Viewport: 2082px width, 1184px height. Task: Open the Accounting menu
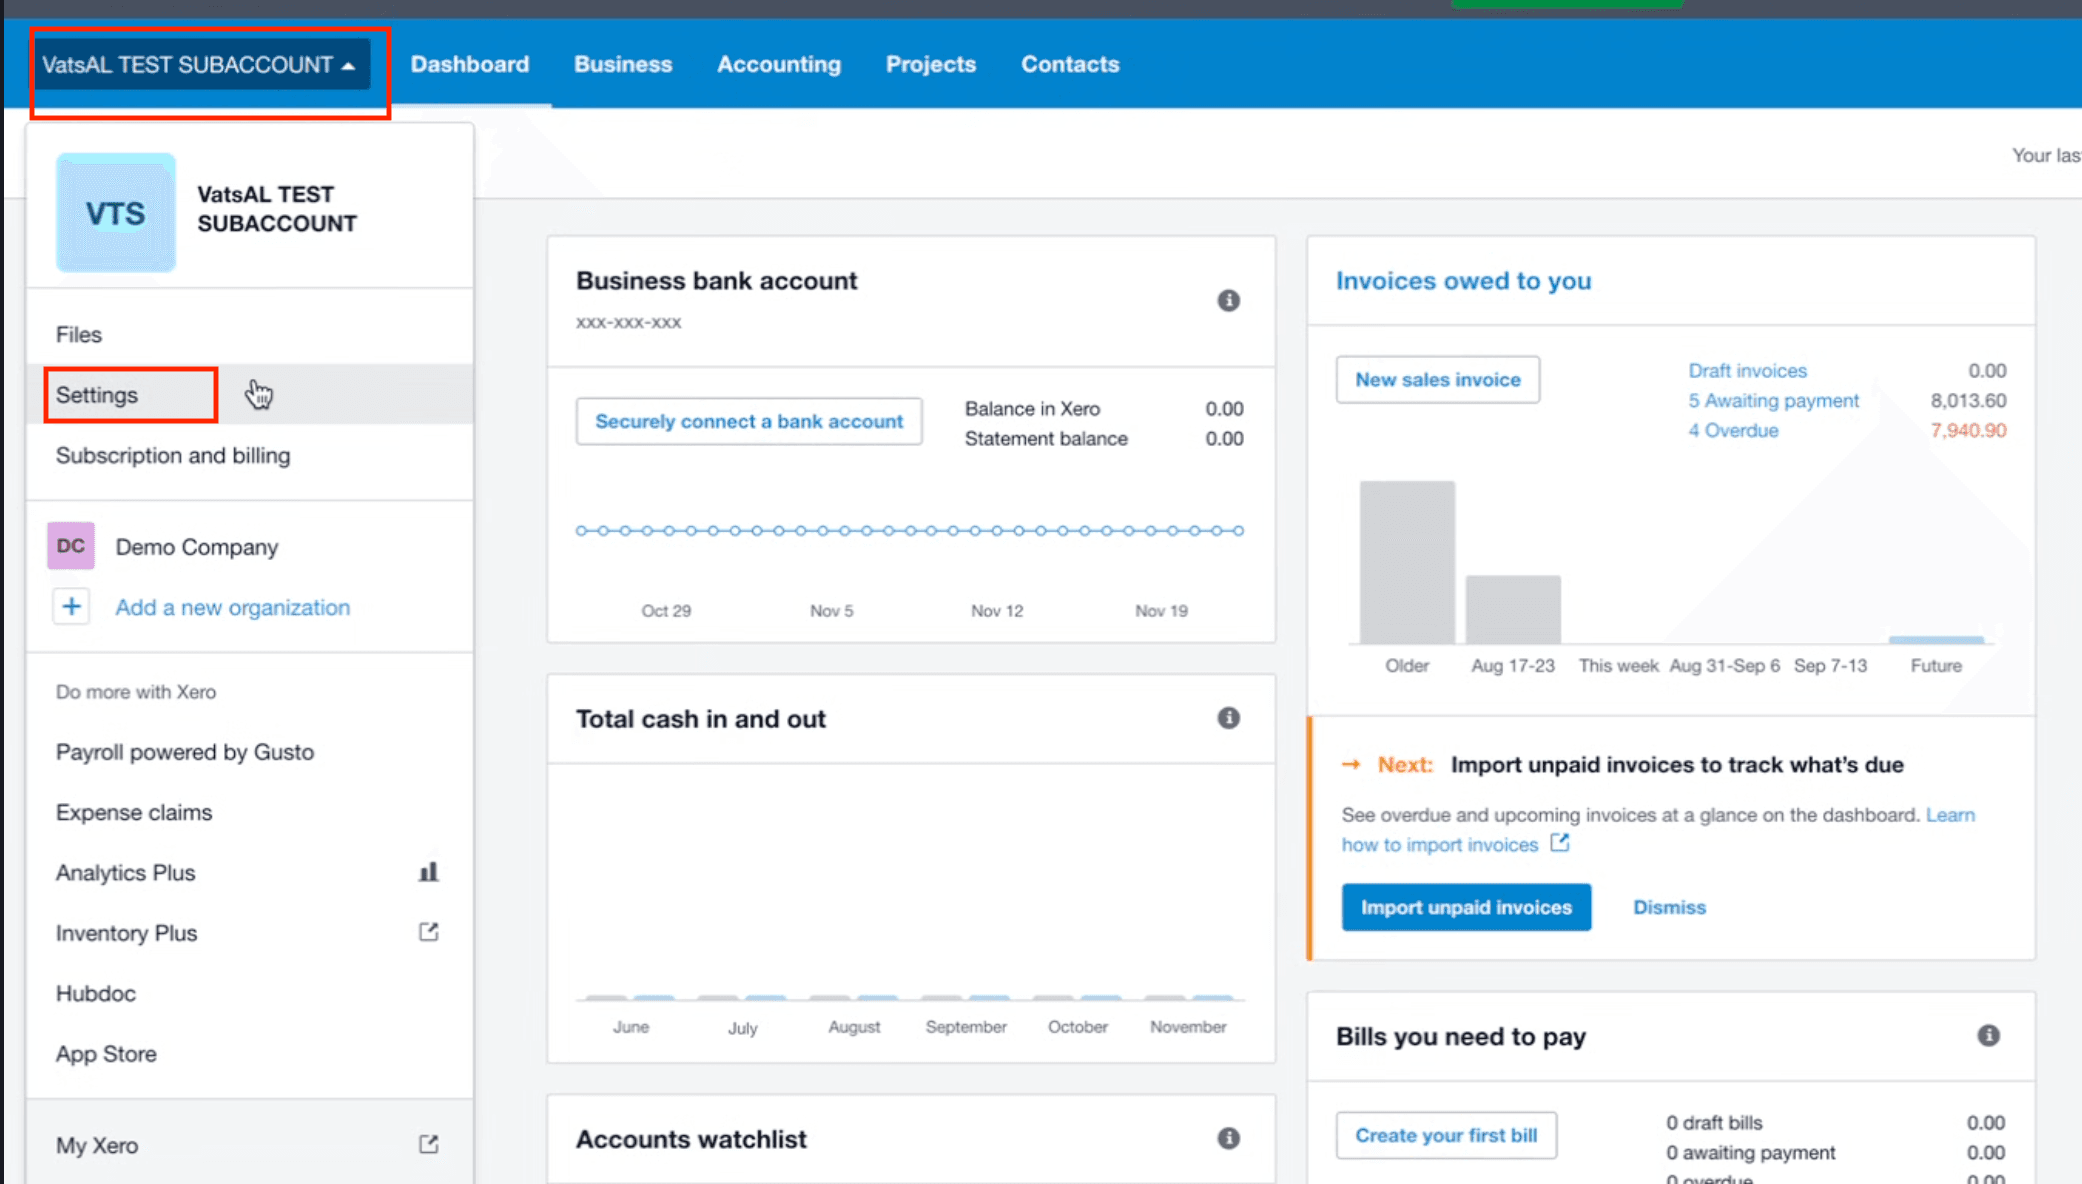tap(779, 64)
